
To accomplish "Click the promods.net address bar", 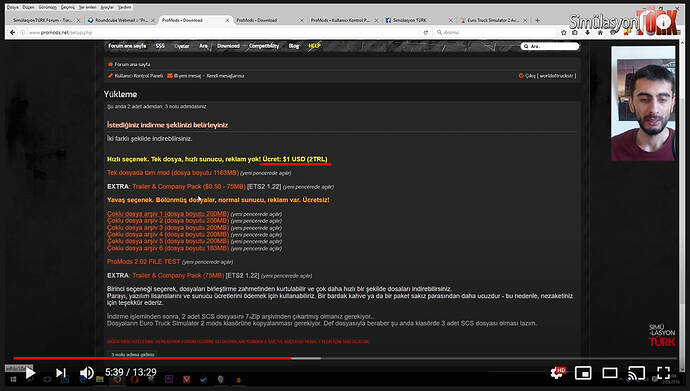I will point(220,33).
